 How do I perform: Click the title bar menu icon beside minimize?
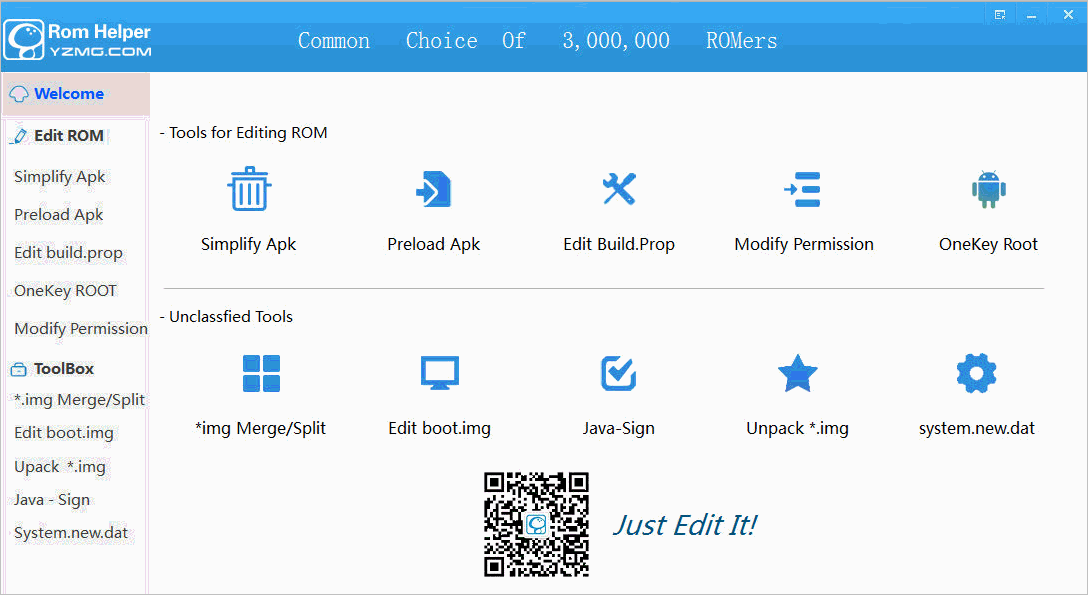pyautogui.click(x=1000, y=15)
